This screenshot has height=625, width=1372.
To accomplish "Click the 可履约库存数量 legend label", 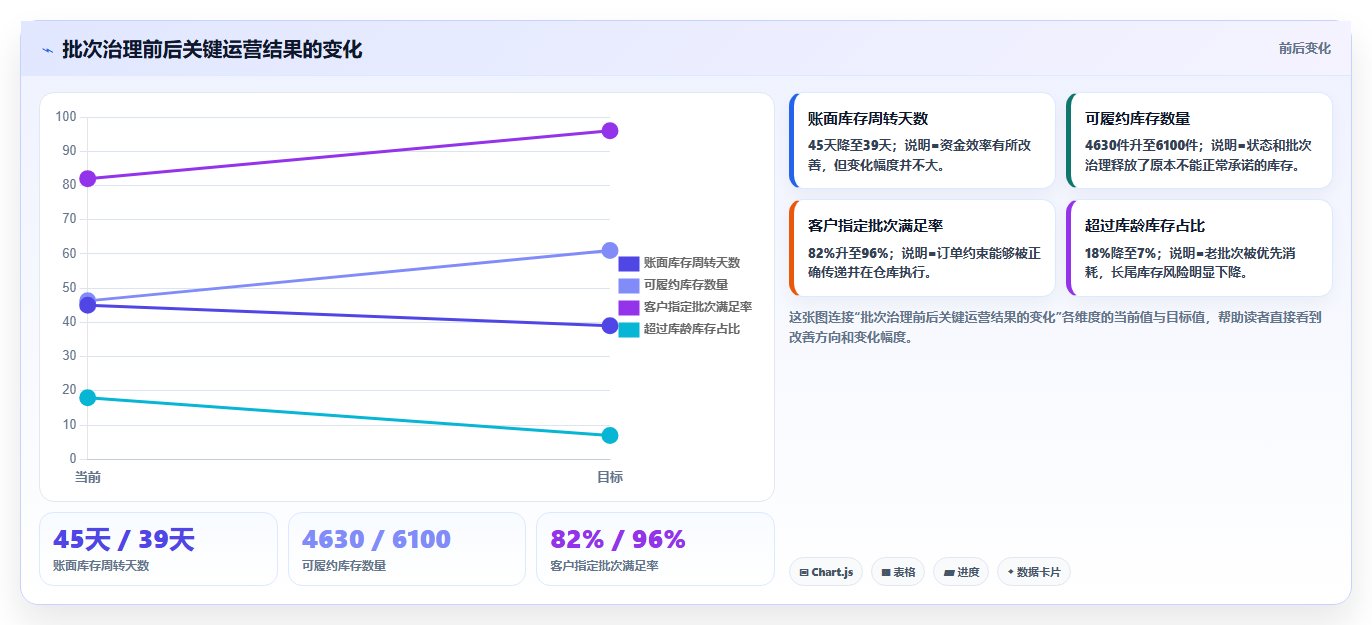I will point(686,285).
